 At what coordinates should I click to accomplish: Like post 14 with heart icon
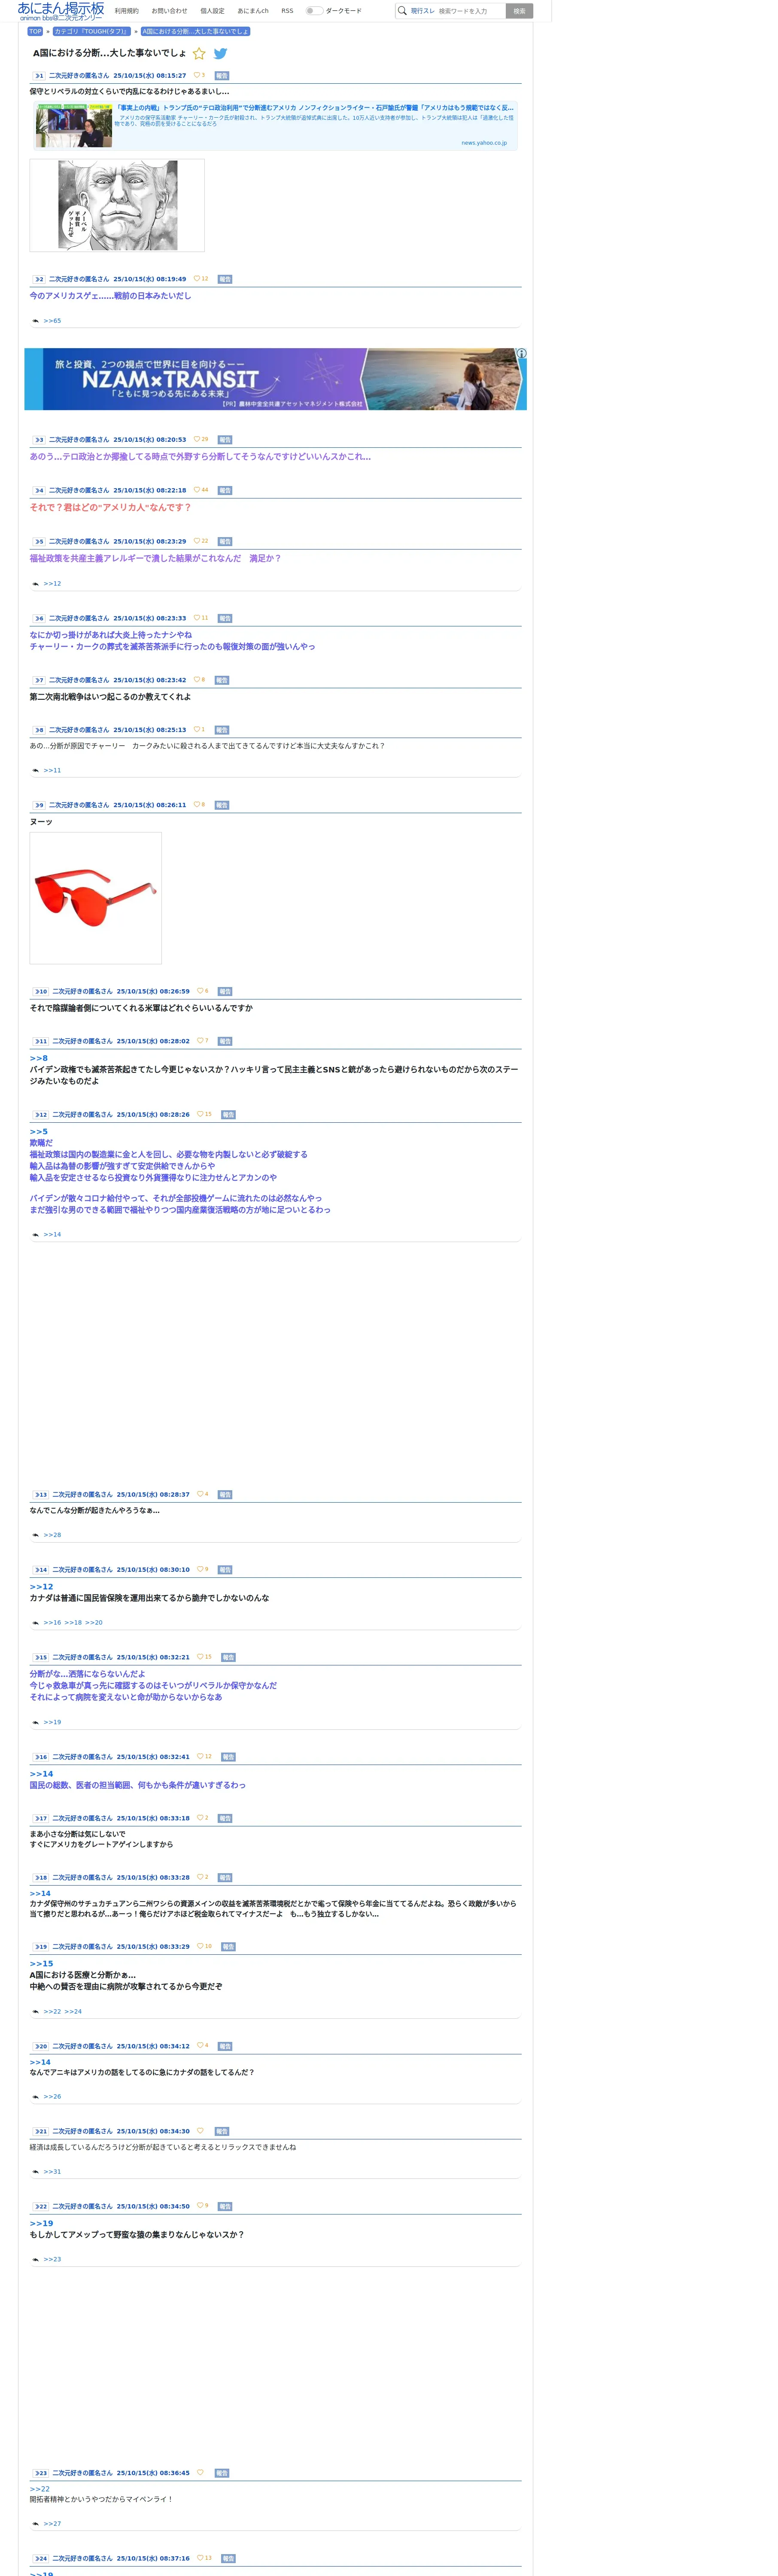click(x=200, y=1569)
